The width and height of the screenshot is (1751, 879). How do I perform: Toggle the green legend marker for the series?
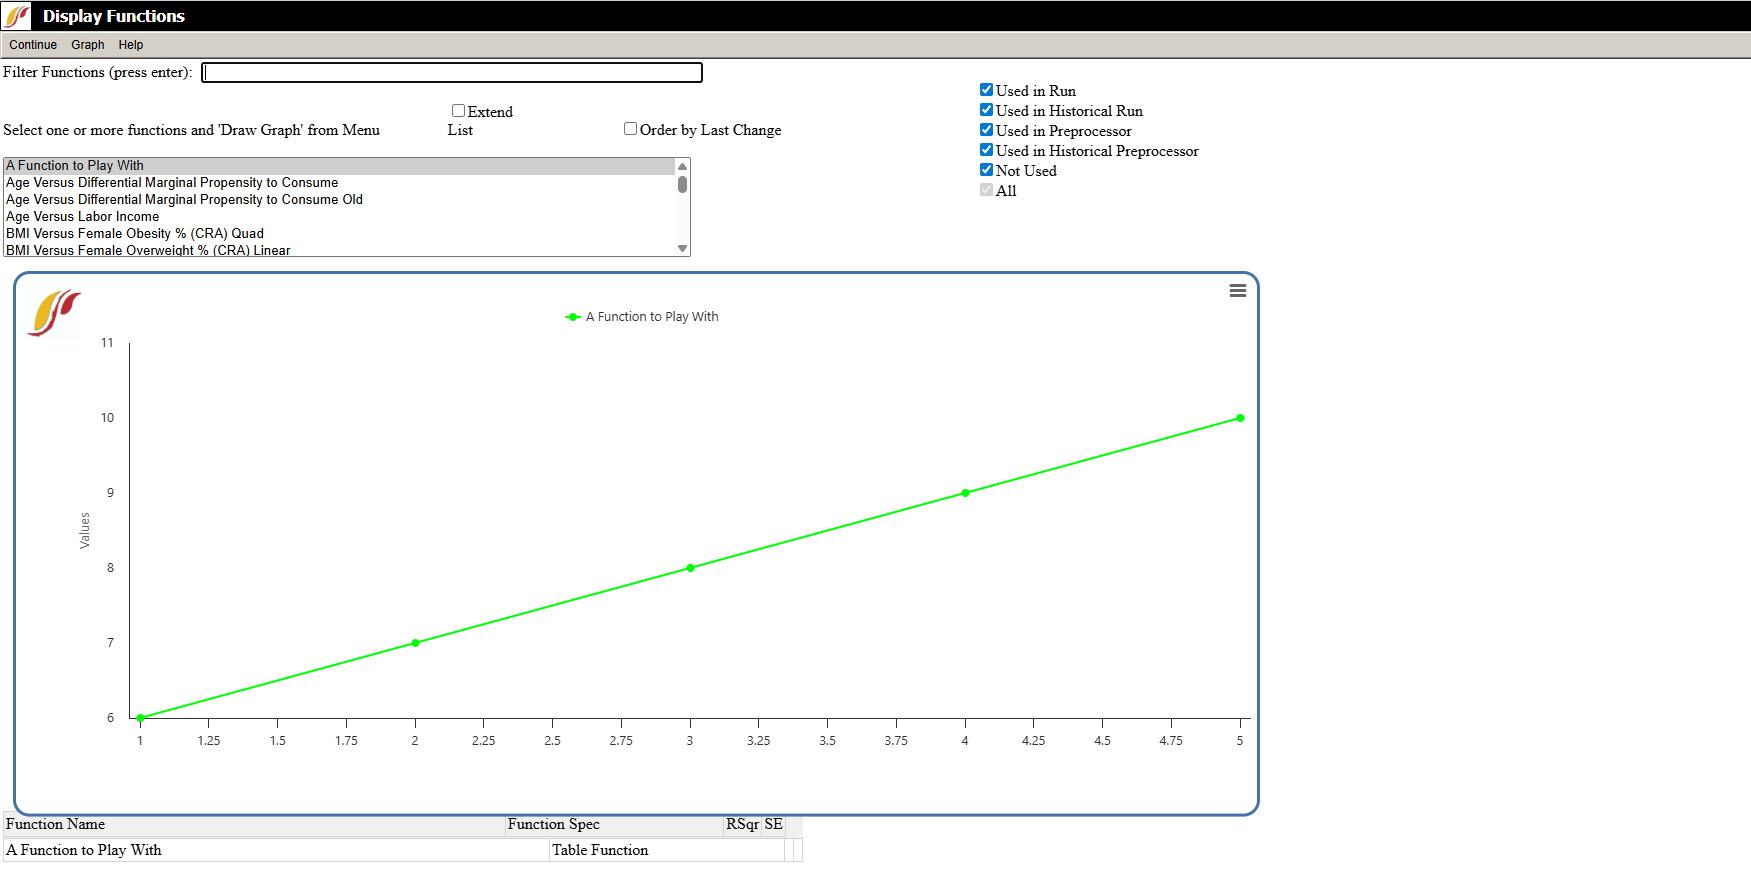pyautogui.click(x=573, y=317)
